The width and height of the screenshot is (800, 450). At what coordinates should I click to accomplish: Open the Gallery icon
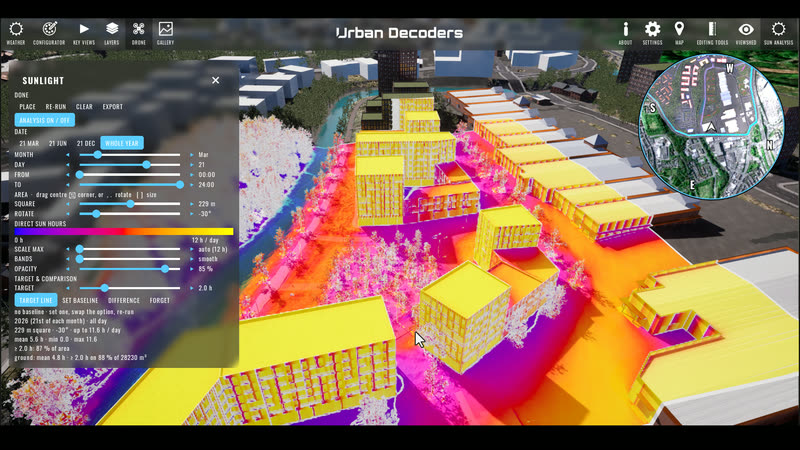pyautogui.click(x=165, y=33)
